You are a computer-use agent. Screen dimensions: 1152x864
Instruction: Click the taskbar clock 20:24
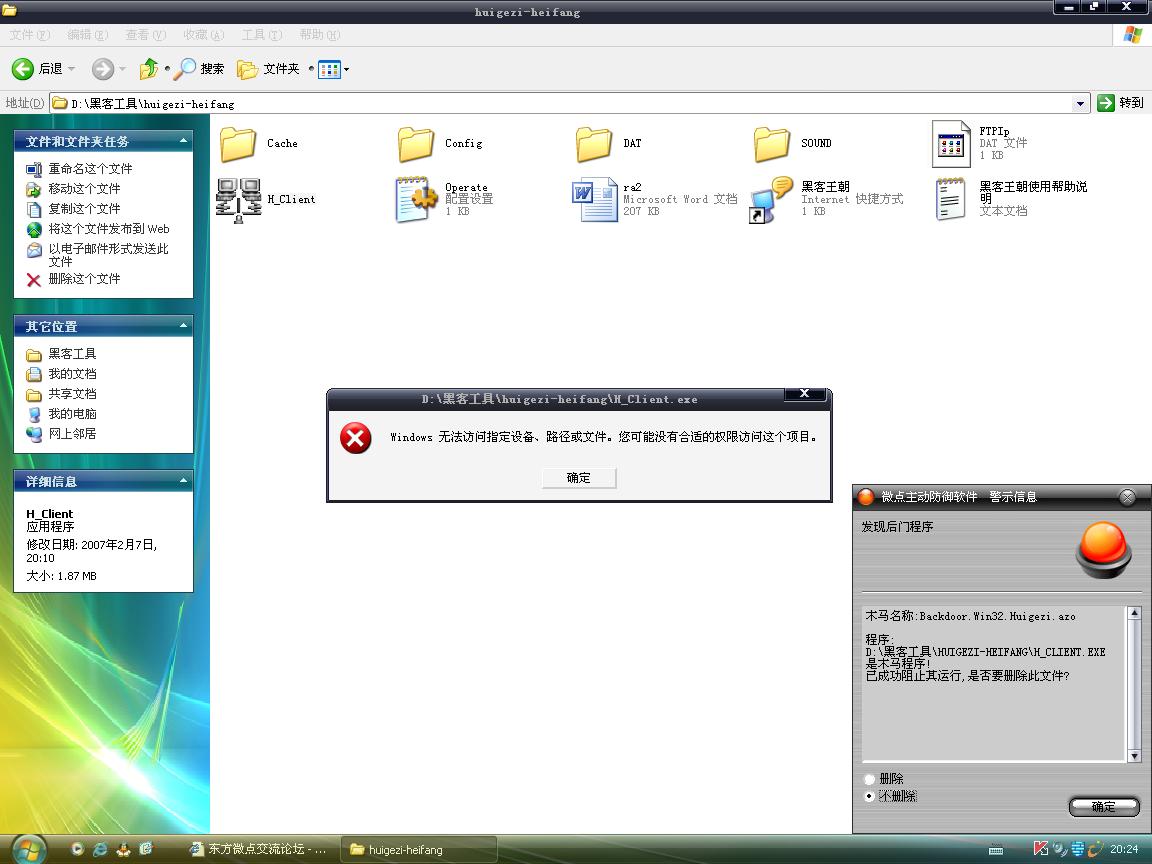tap(1124, 849)
